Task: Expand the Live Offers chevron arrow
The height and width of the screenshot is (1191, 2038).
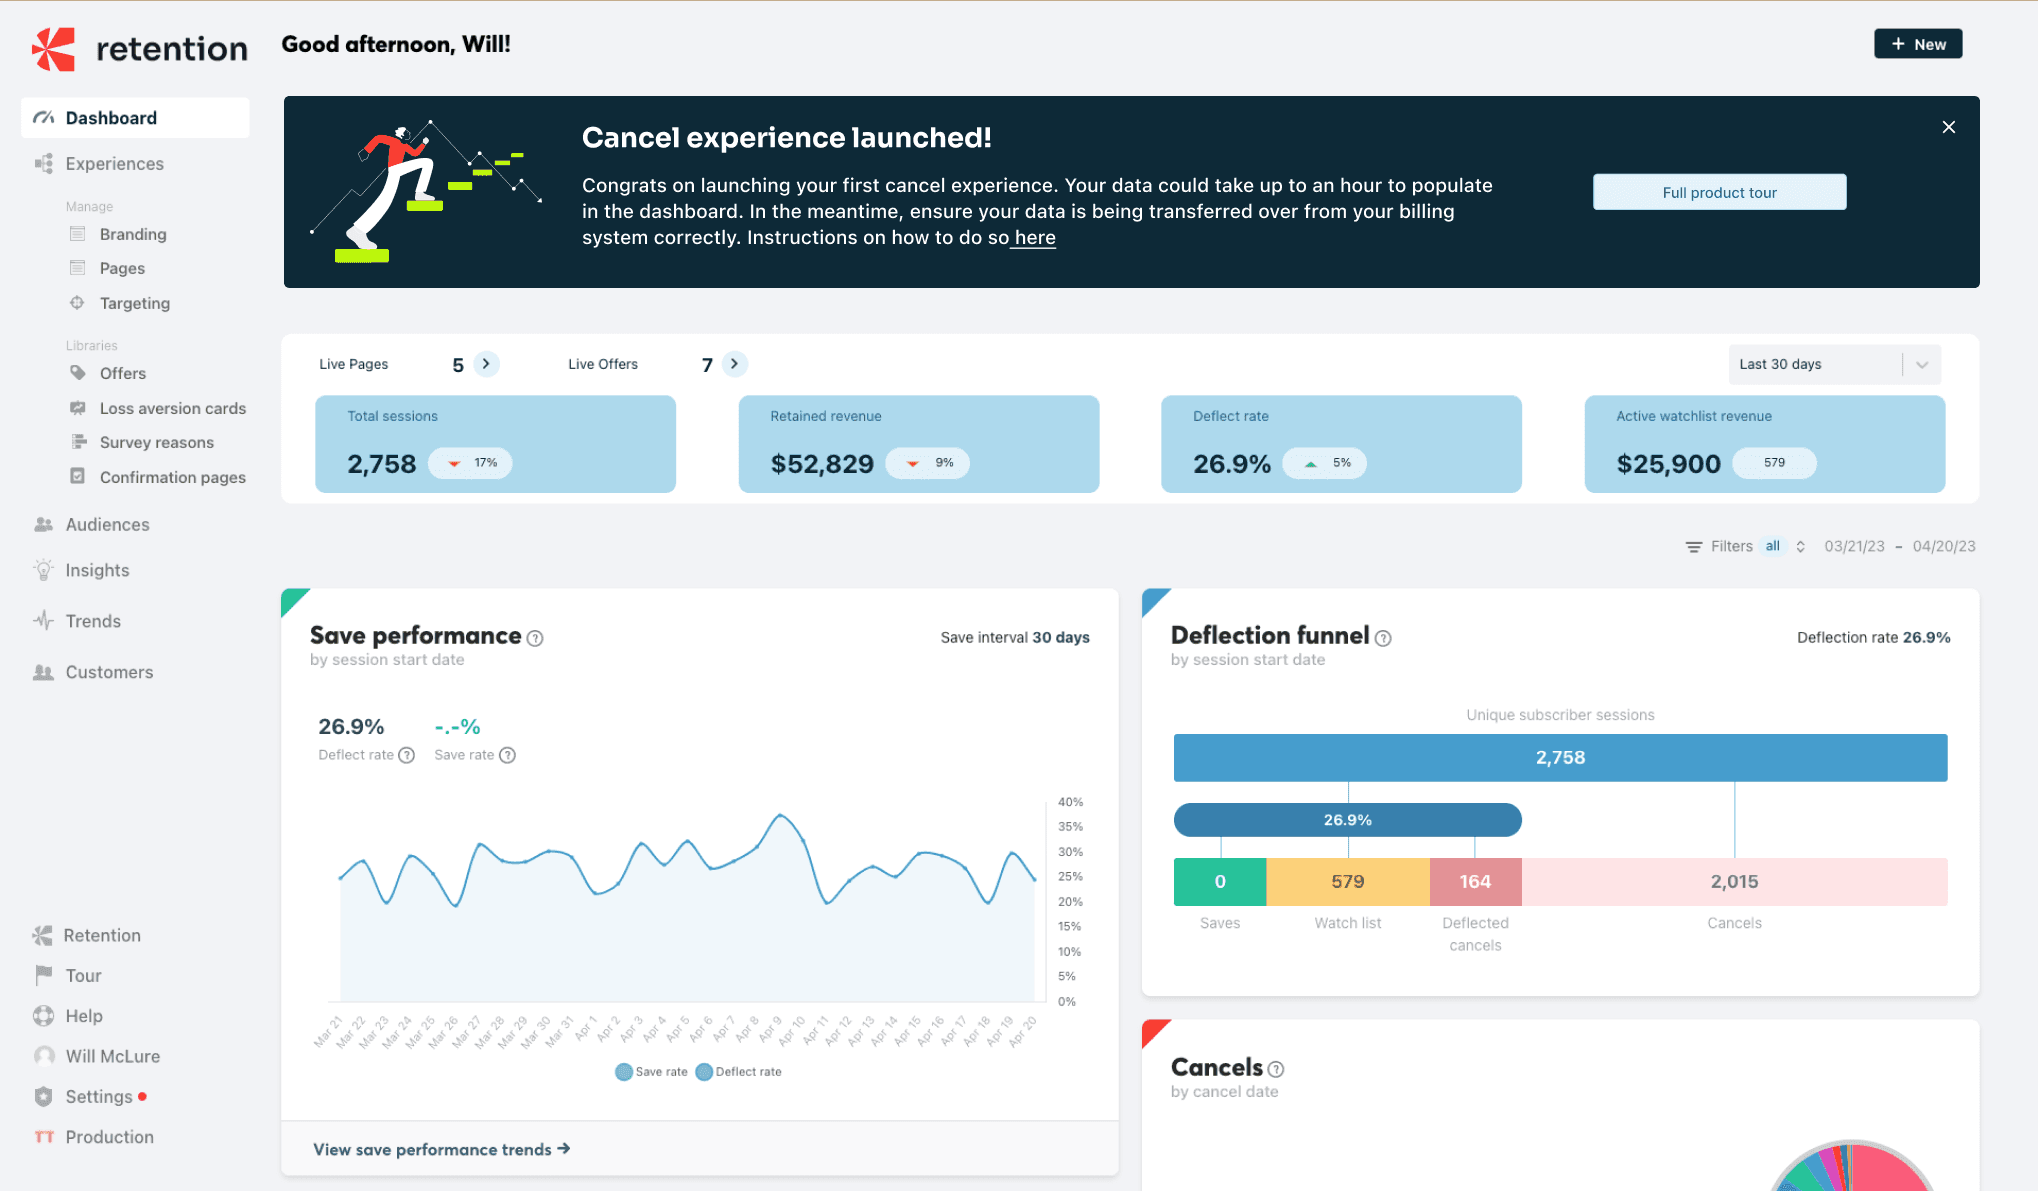Action: (734, 364)
